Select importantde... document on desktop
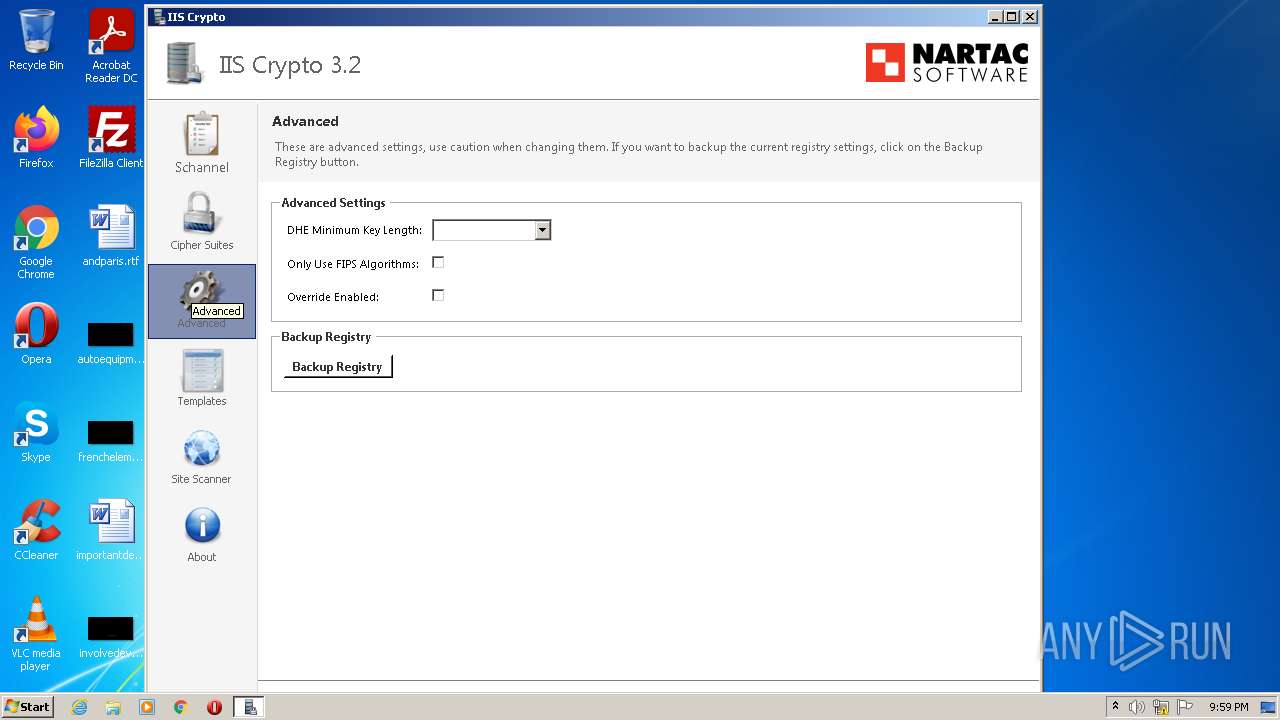Viewport: 1280px width, 720px height. tap(111, 530)
